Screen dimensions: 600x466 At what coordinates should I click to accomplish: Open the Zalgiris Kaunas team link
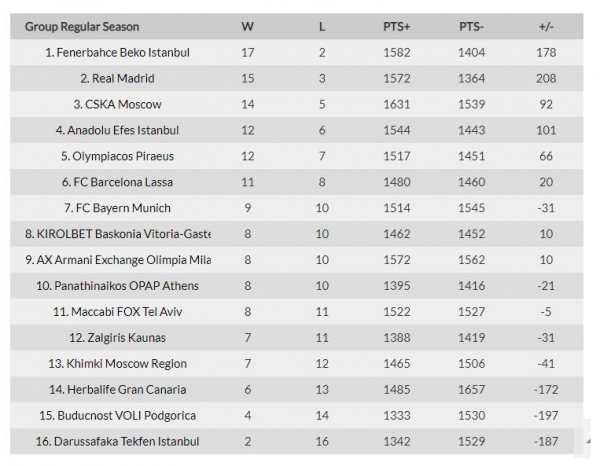[x=123, y=338]
